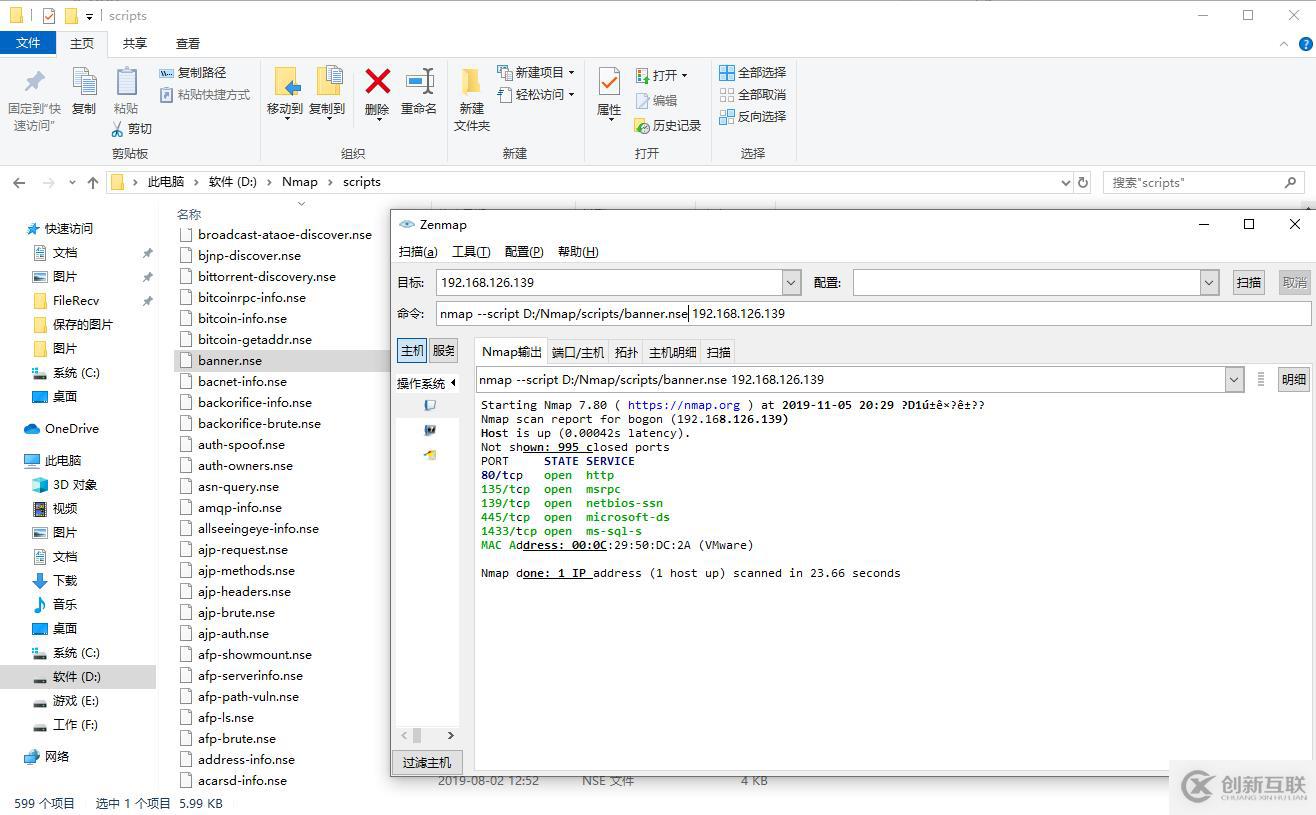Screen dimensions: 1316x815
Task: Click the 命令 command input field
Action: point(872,314)
